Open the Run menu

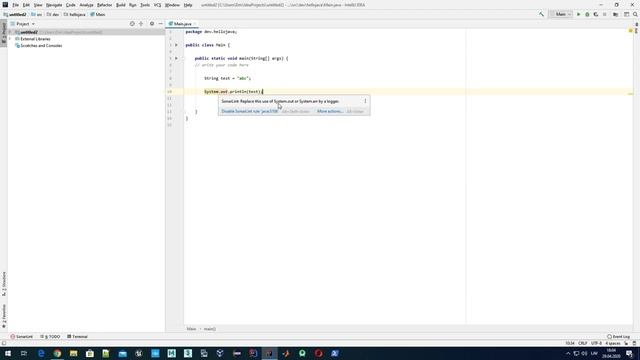point(133,5)
